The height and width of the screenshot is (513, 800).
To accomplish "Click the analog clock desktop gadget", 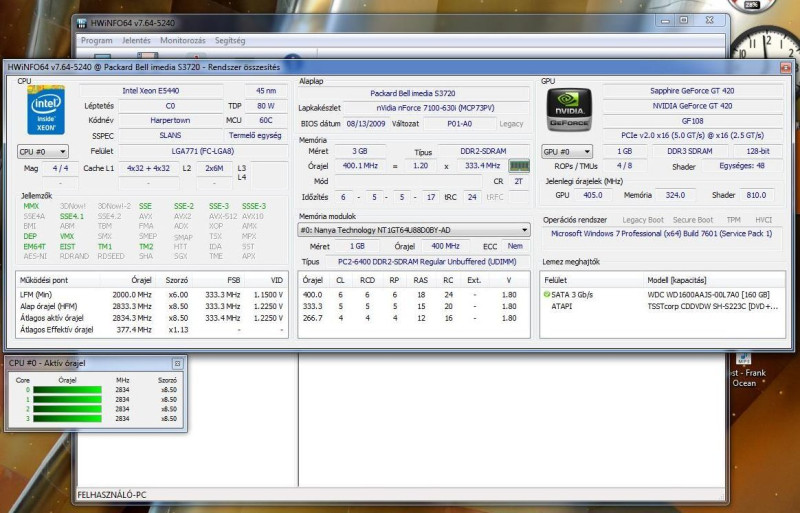I will click(x=765, y=54).
